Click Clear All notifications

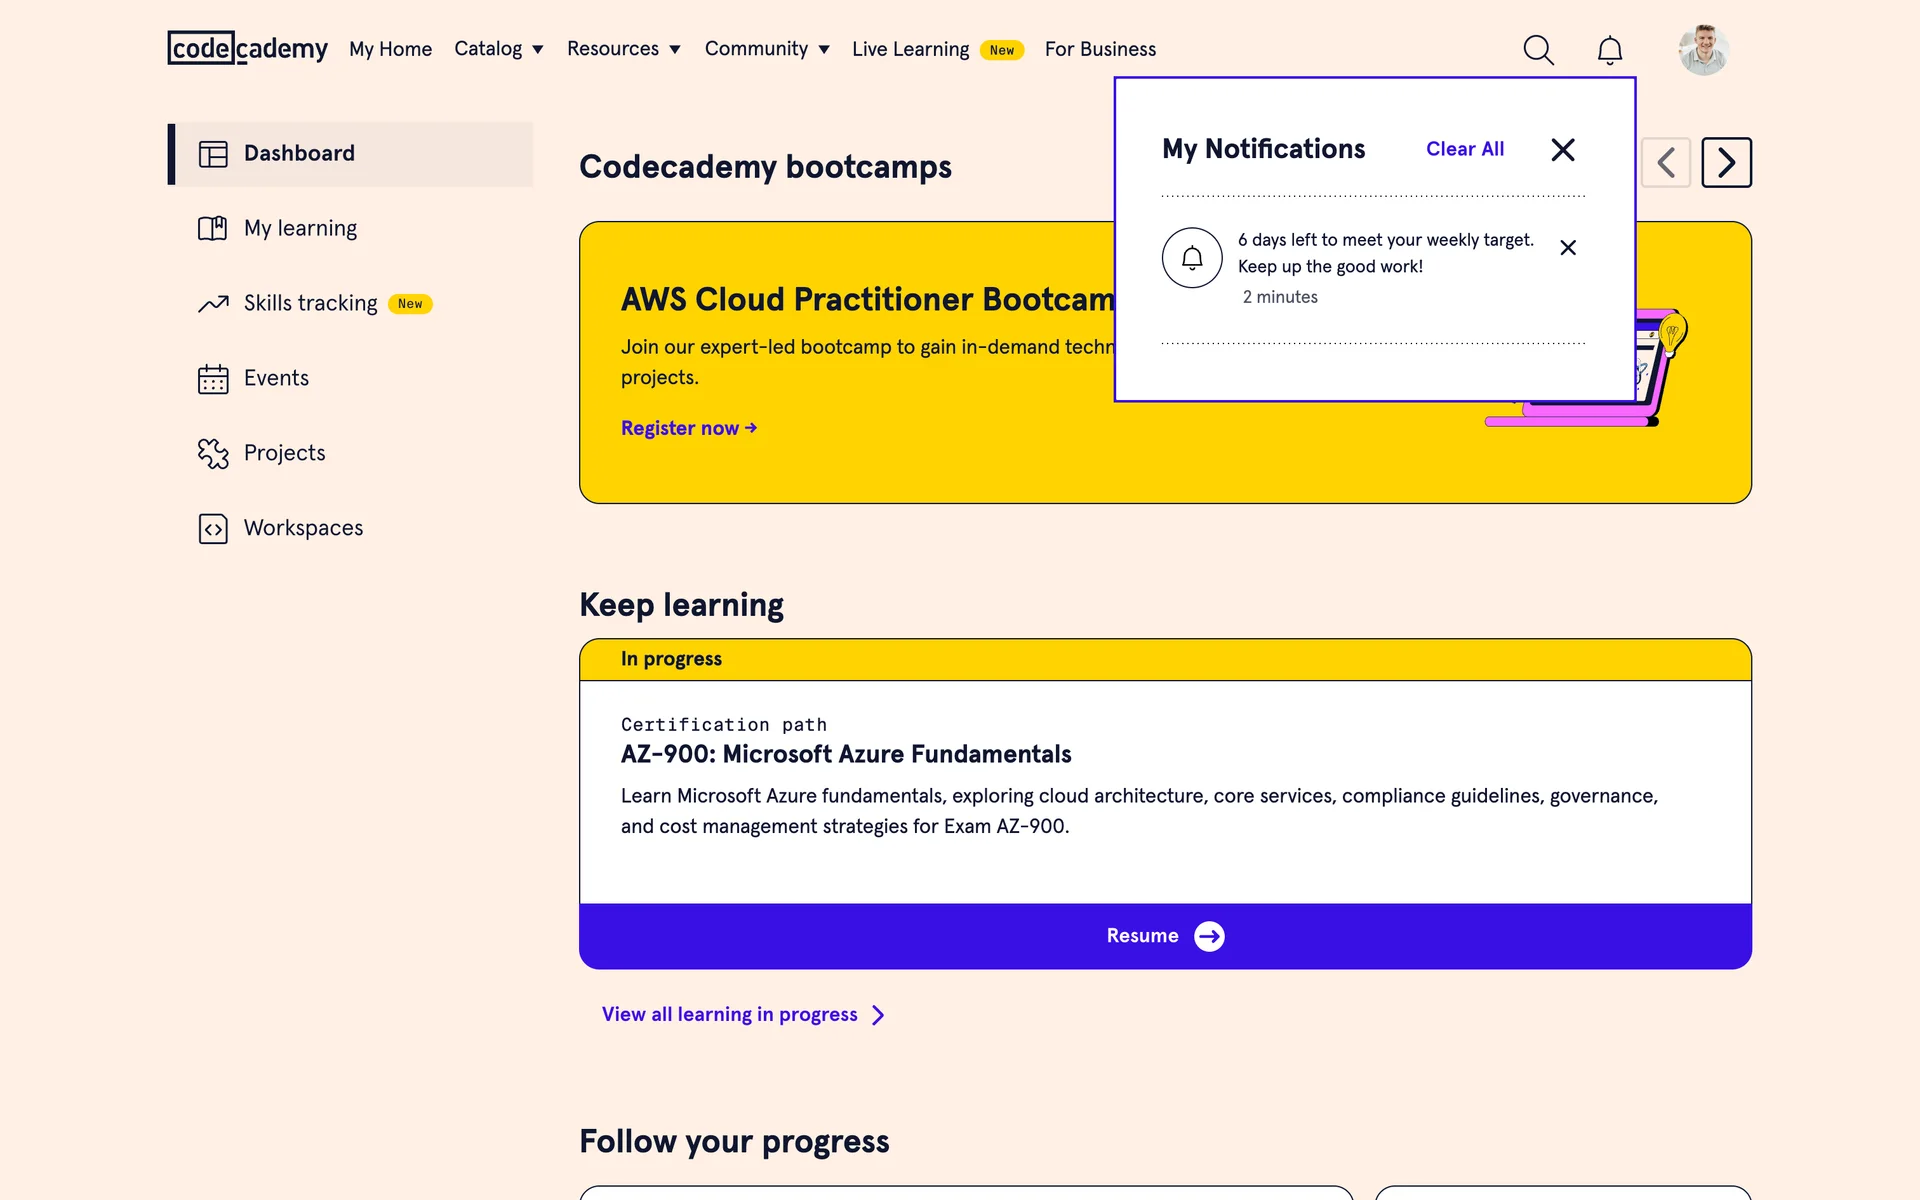tap(1464, 149)
